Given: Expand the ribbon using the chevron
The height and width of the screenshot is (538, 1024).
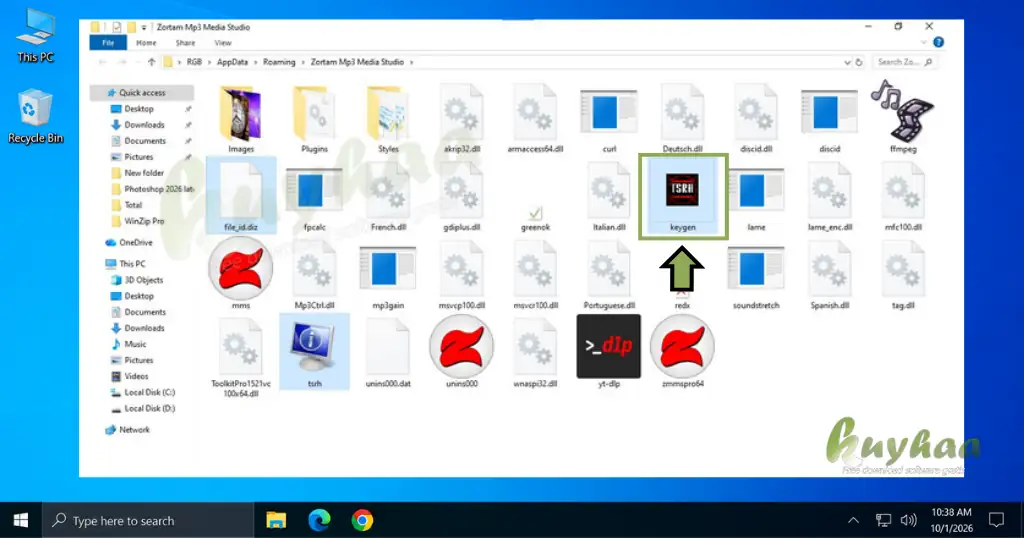Looking at the screenshot, I should [x=923, y=42].
